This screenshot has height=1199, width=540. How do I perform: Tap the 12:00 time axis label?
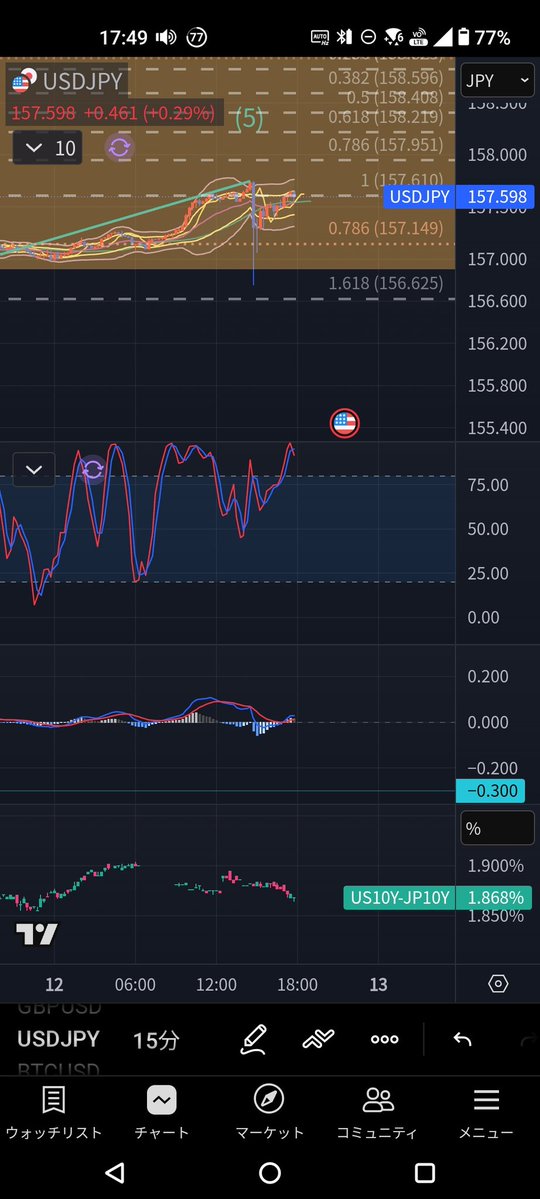click(x=216, y=984)
